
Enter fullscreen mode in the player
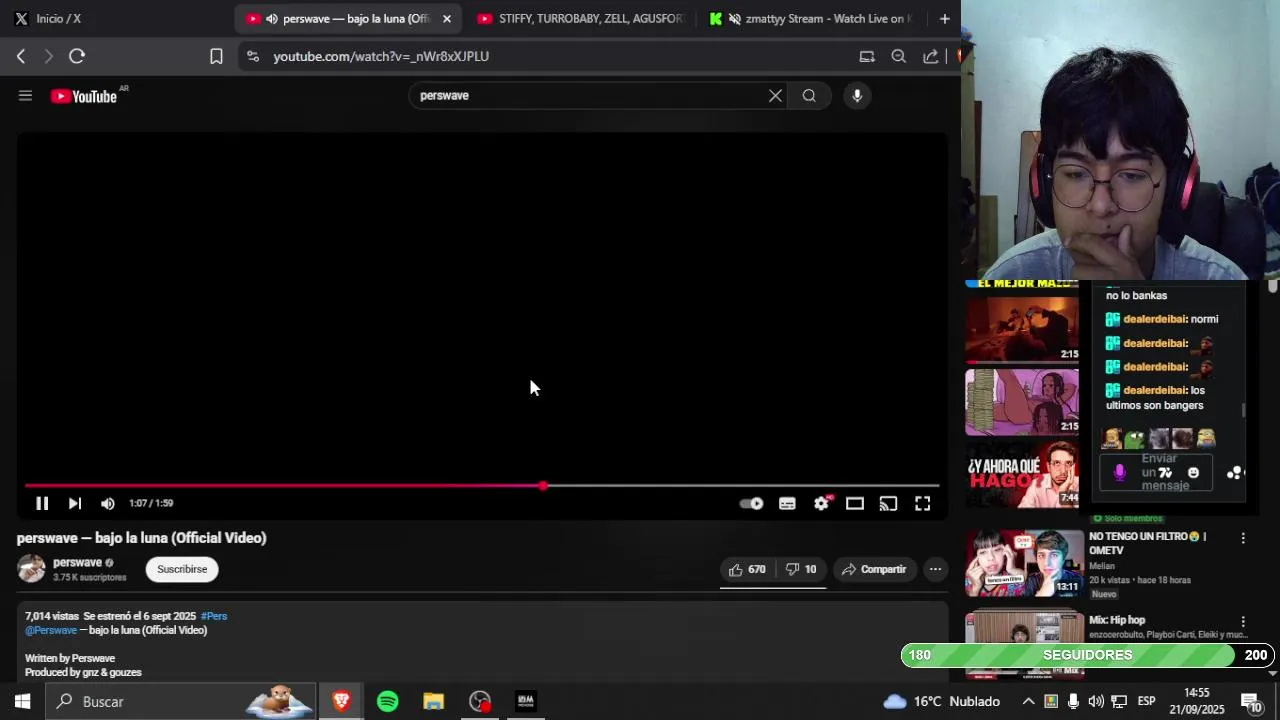(x=923, y=504)
